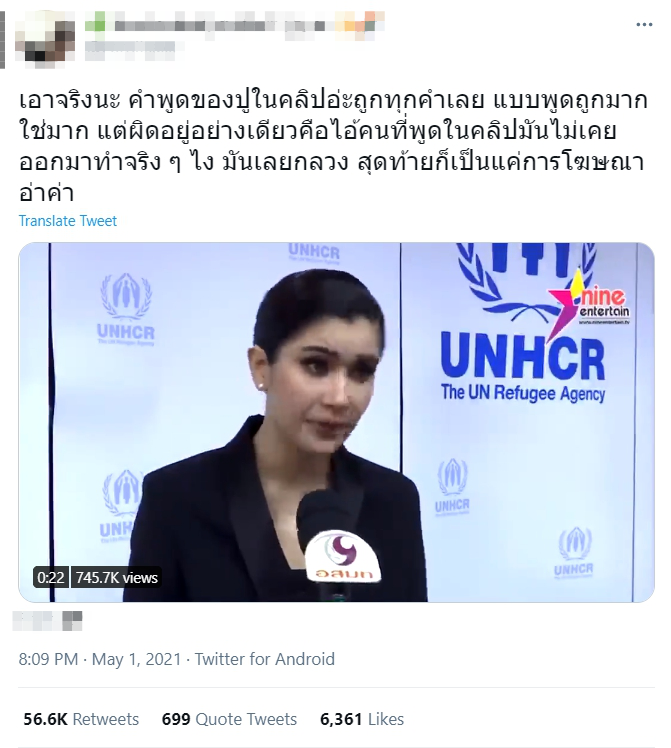This screenshot has height=748, width=671.
Task: Click the 0:22 video duration badge
Action: tap(51, 578)
